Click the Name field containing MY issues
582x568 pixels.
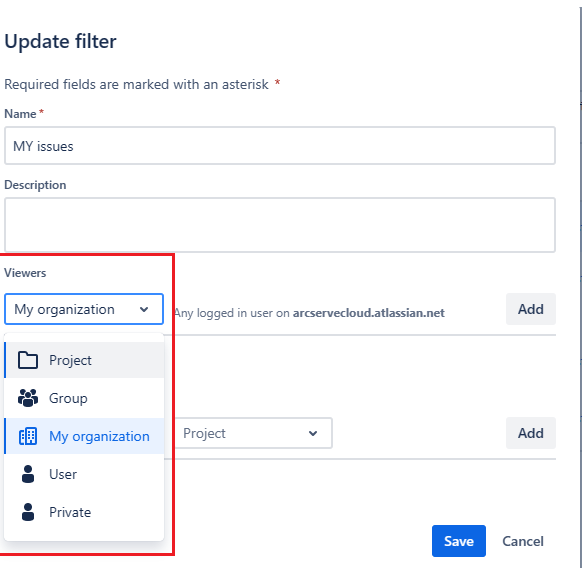coord(280,146)
